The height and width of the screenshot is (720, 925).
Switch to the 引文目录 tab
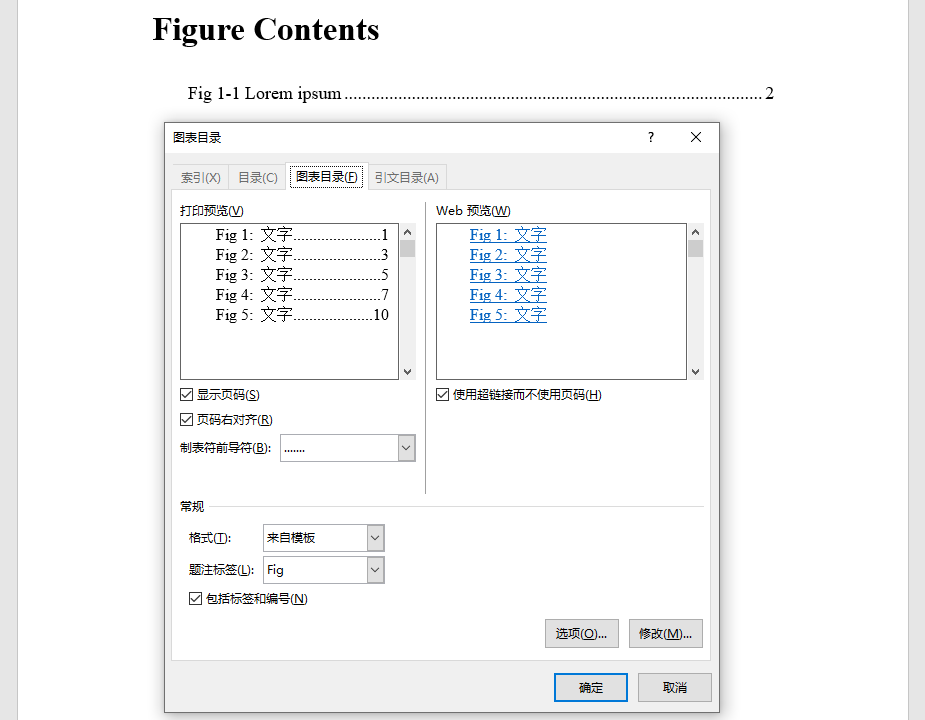tap(406, 176)
